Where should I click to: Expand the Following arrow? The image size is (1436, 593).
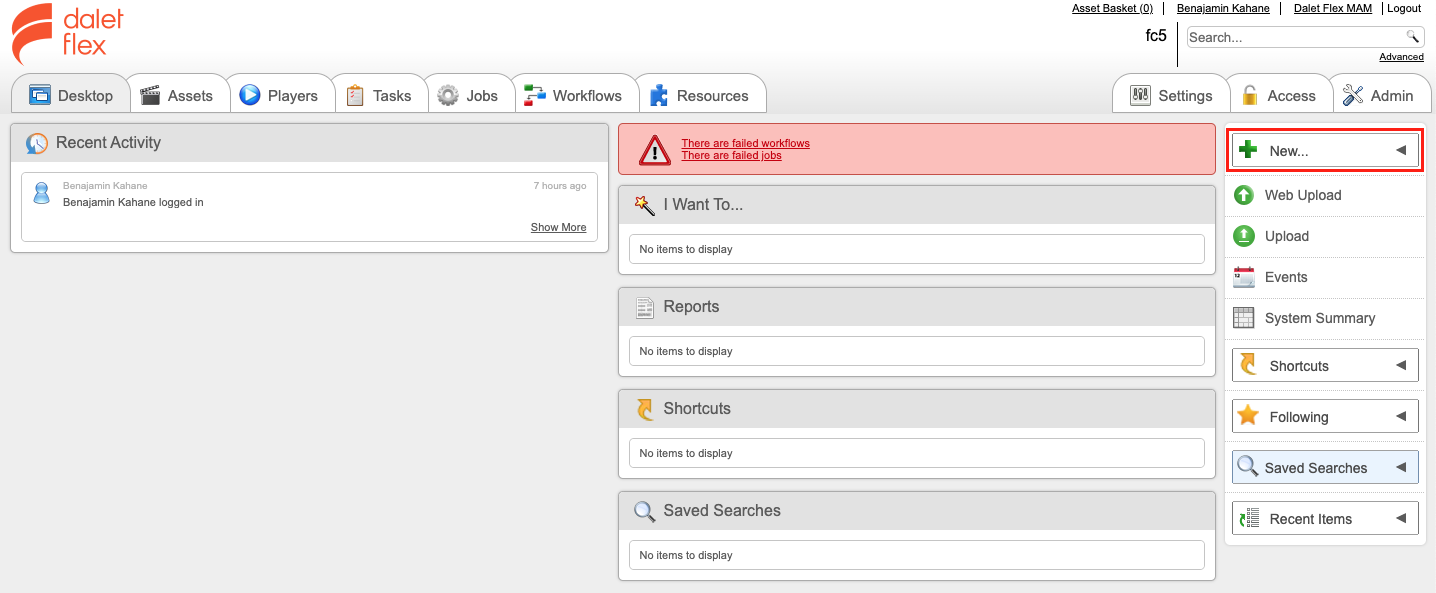(1401, 417)
